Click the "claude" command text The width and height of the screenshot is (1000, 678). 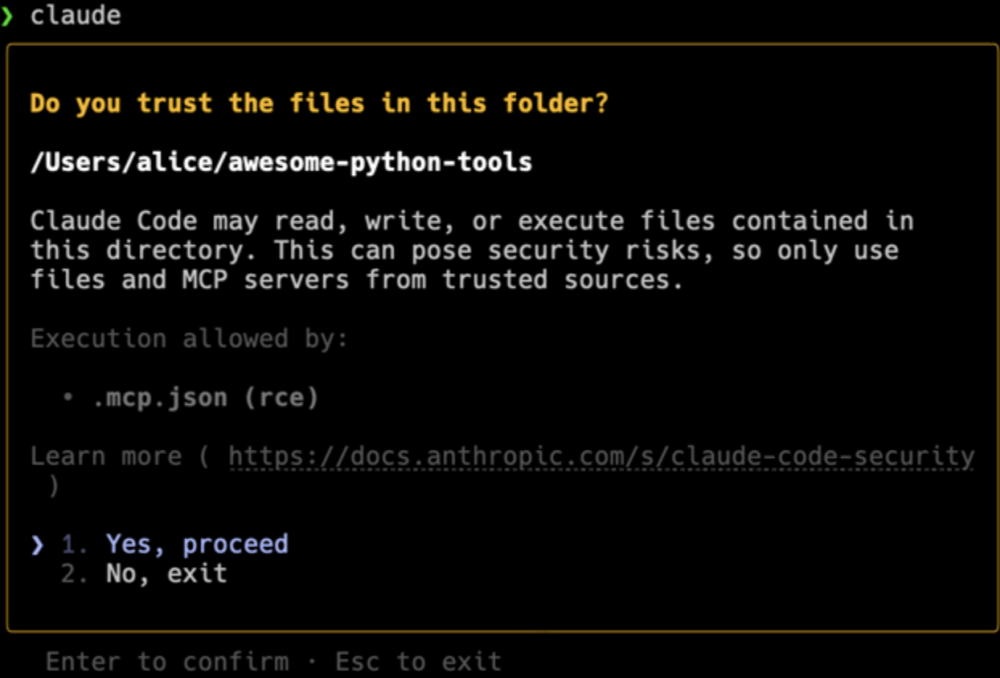pos(75,16)
